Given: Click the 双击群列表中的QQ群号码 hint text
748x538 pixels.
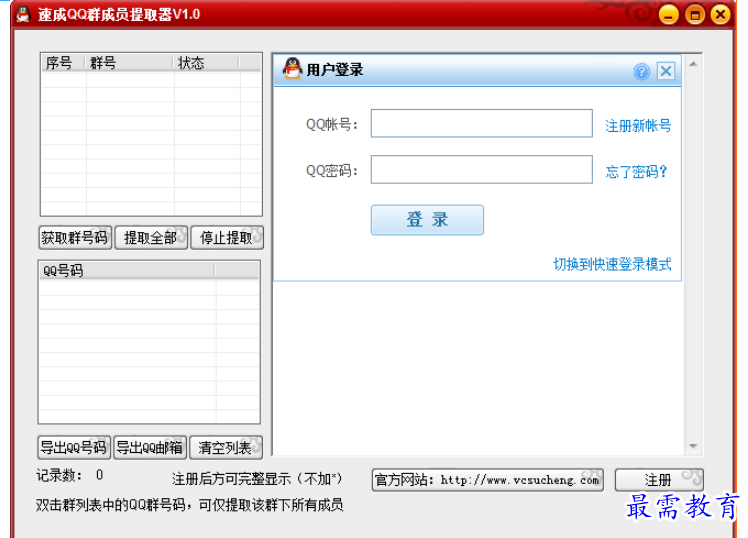Looking at the screenshot, I should pos(189,505).
